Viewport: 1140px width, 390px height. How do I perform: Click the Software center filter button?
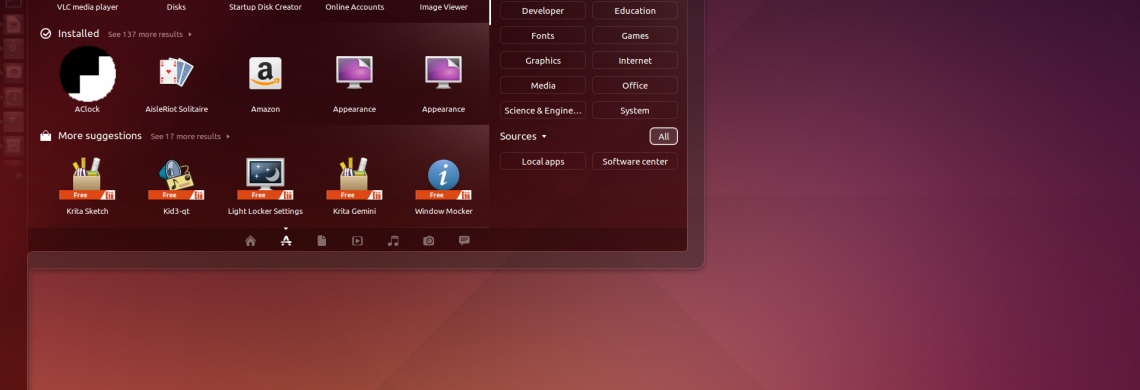click(x=635, y=162)
